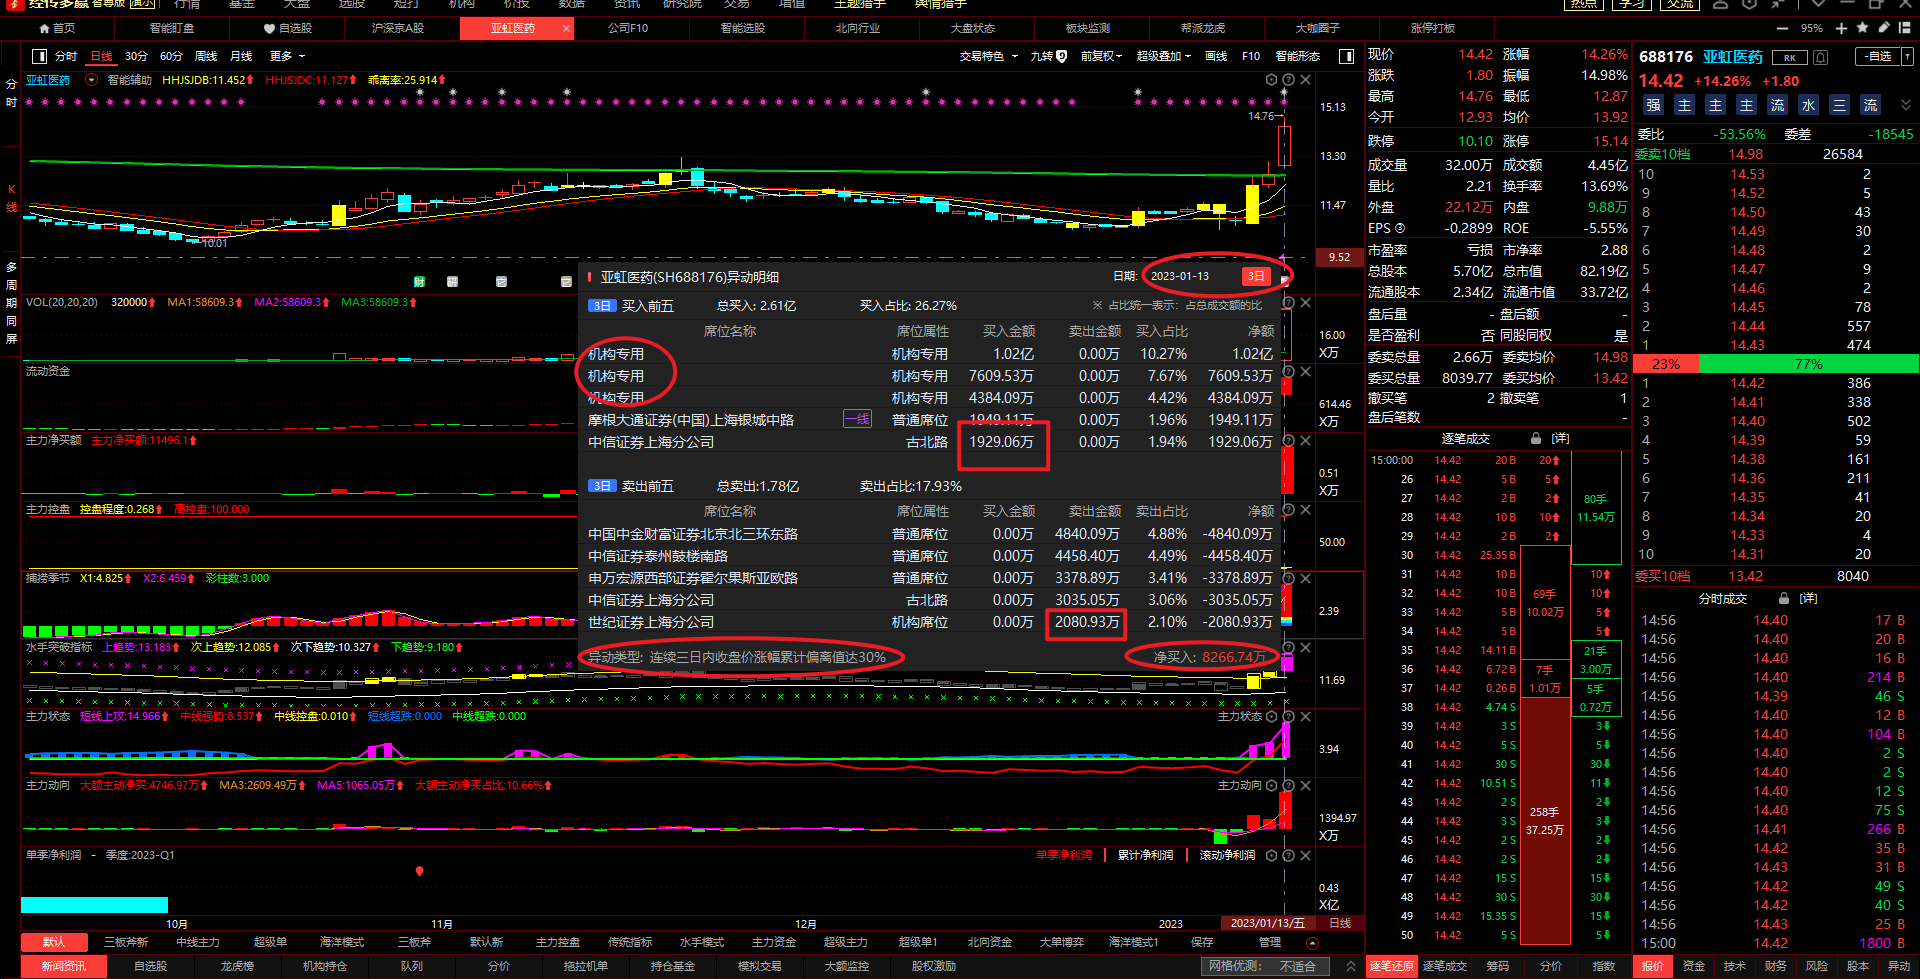Open 主力状态 panel settings icon
The width and height of the screenshot is (1920, 979).
1271,716
